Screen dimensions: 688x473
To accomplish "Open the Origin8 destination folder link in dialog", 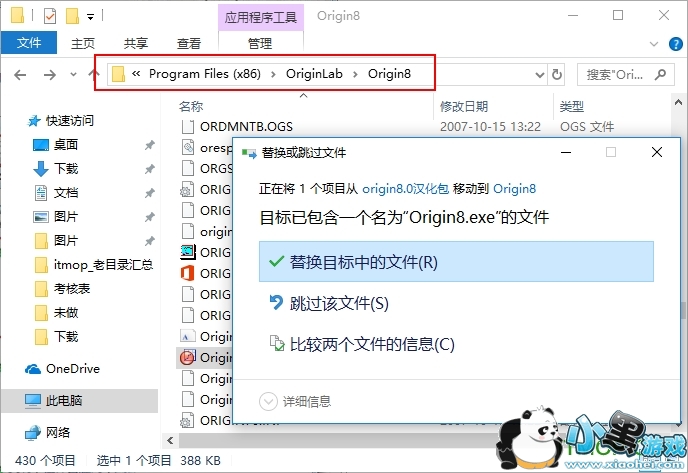I will click(x=514, y=189).
